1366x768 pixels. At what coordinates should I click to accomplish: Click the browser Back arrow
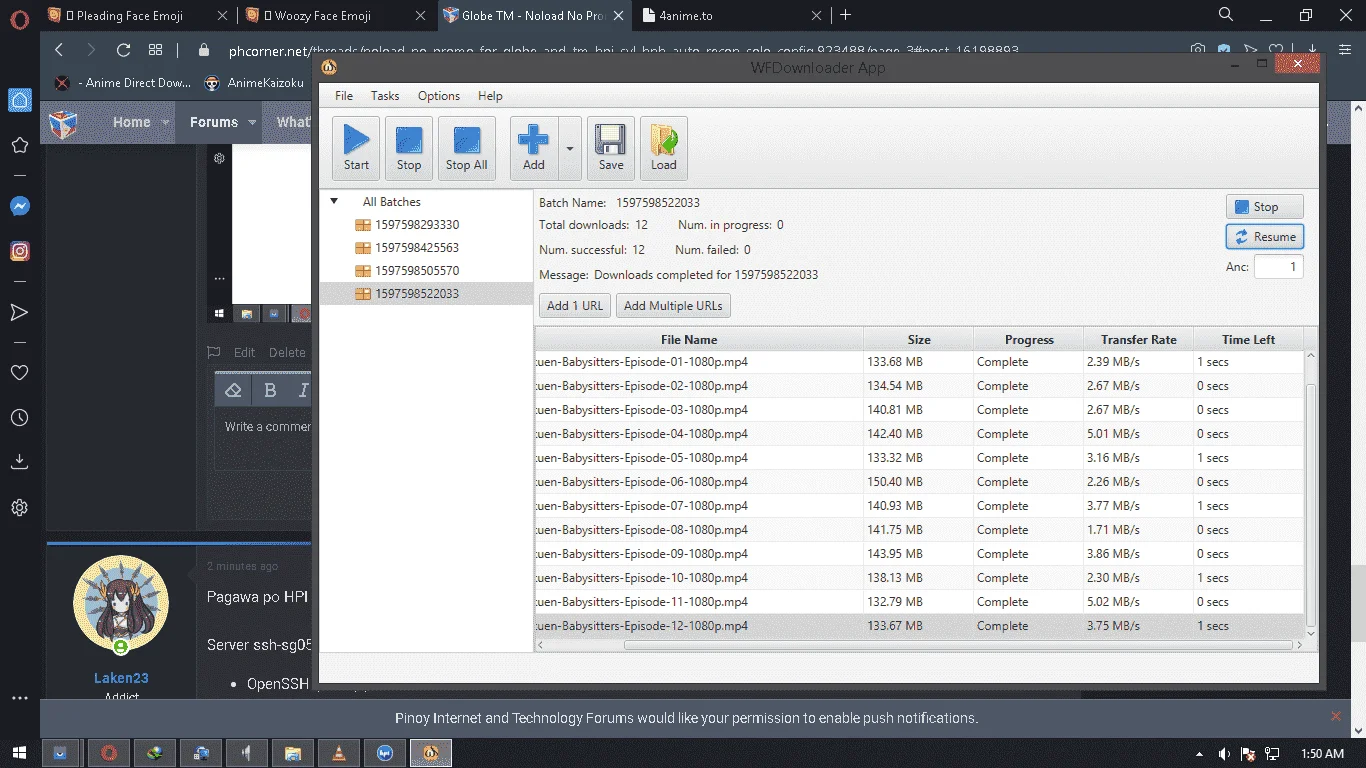tap(59, 50)
